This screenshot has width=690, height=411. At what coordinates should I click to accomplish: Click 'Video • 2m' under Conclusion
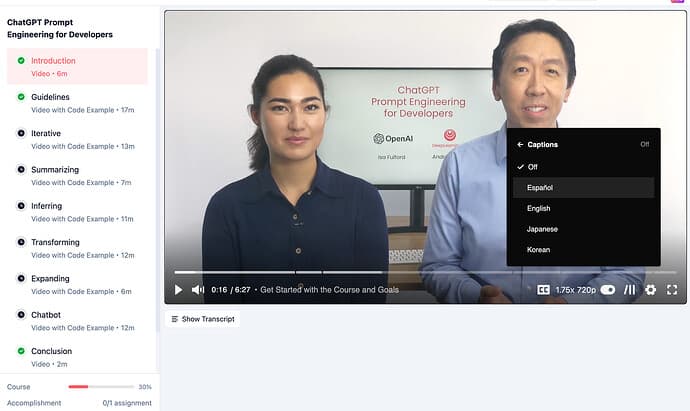coord(49,364)
